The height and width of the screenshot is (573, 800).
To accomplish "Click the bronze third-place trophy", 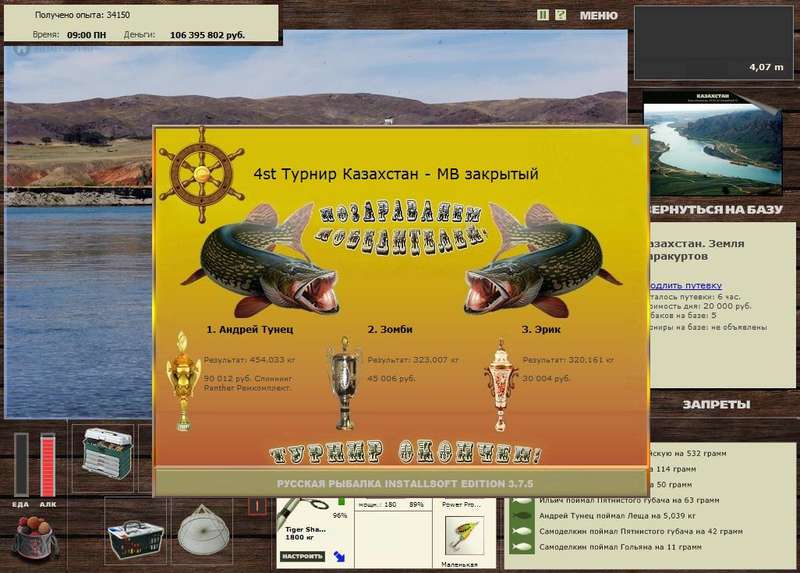I will coord(501,385).
